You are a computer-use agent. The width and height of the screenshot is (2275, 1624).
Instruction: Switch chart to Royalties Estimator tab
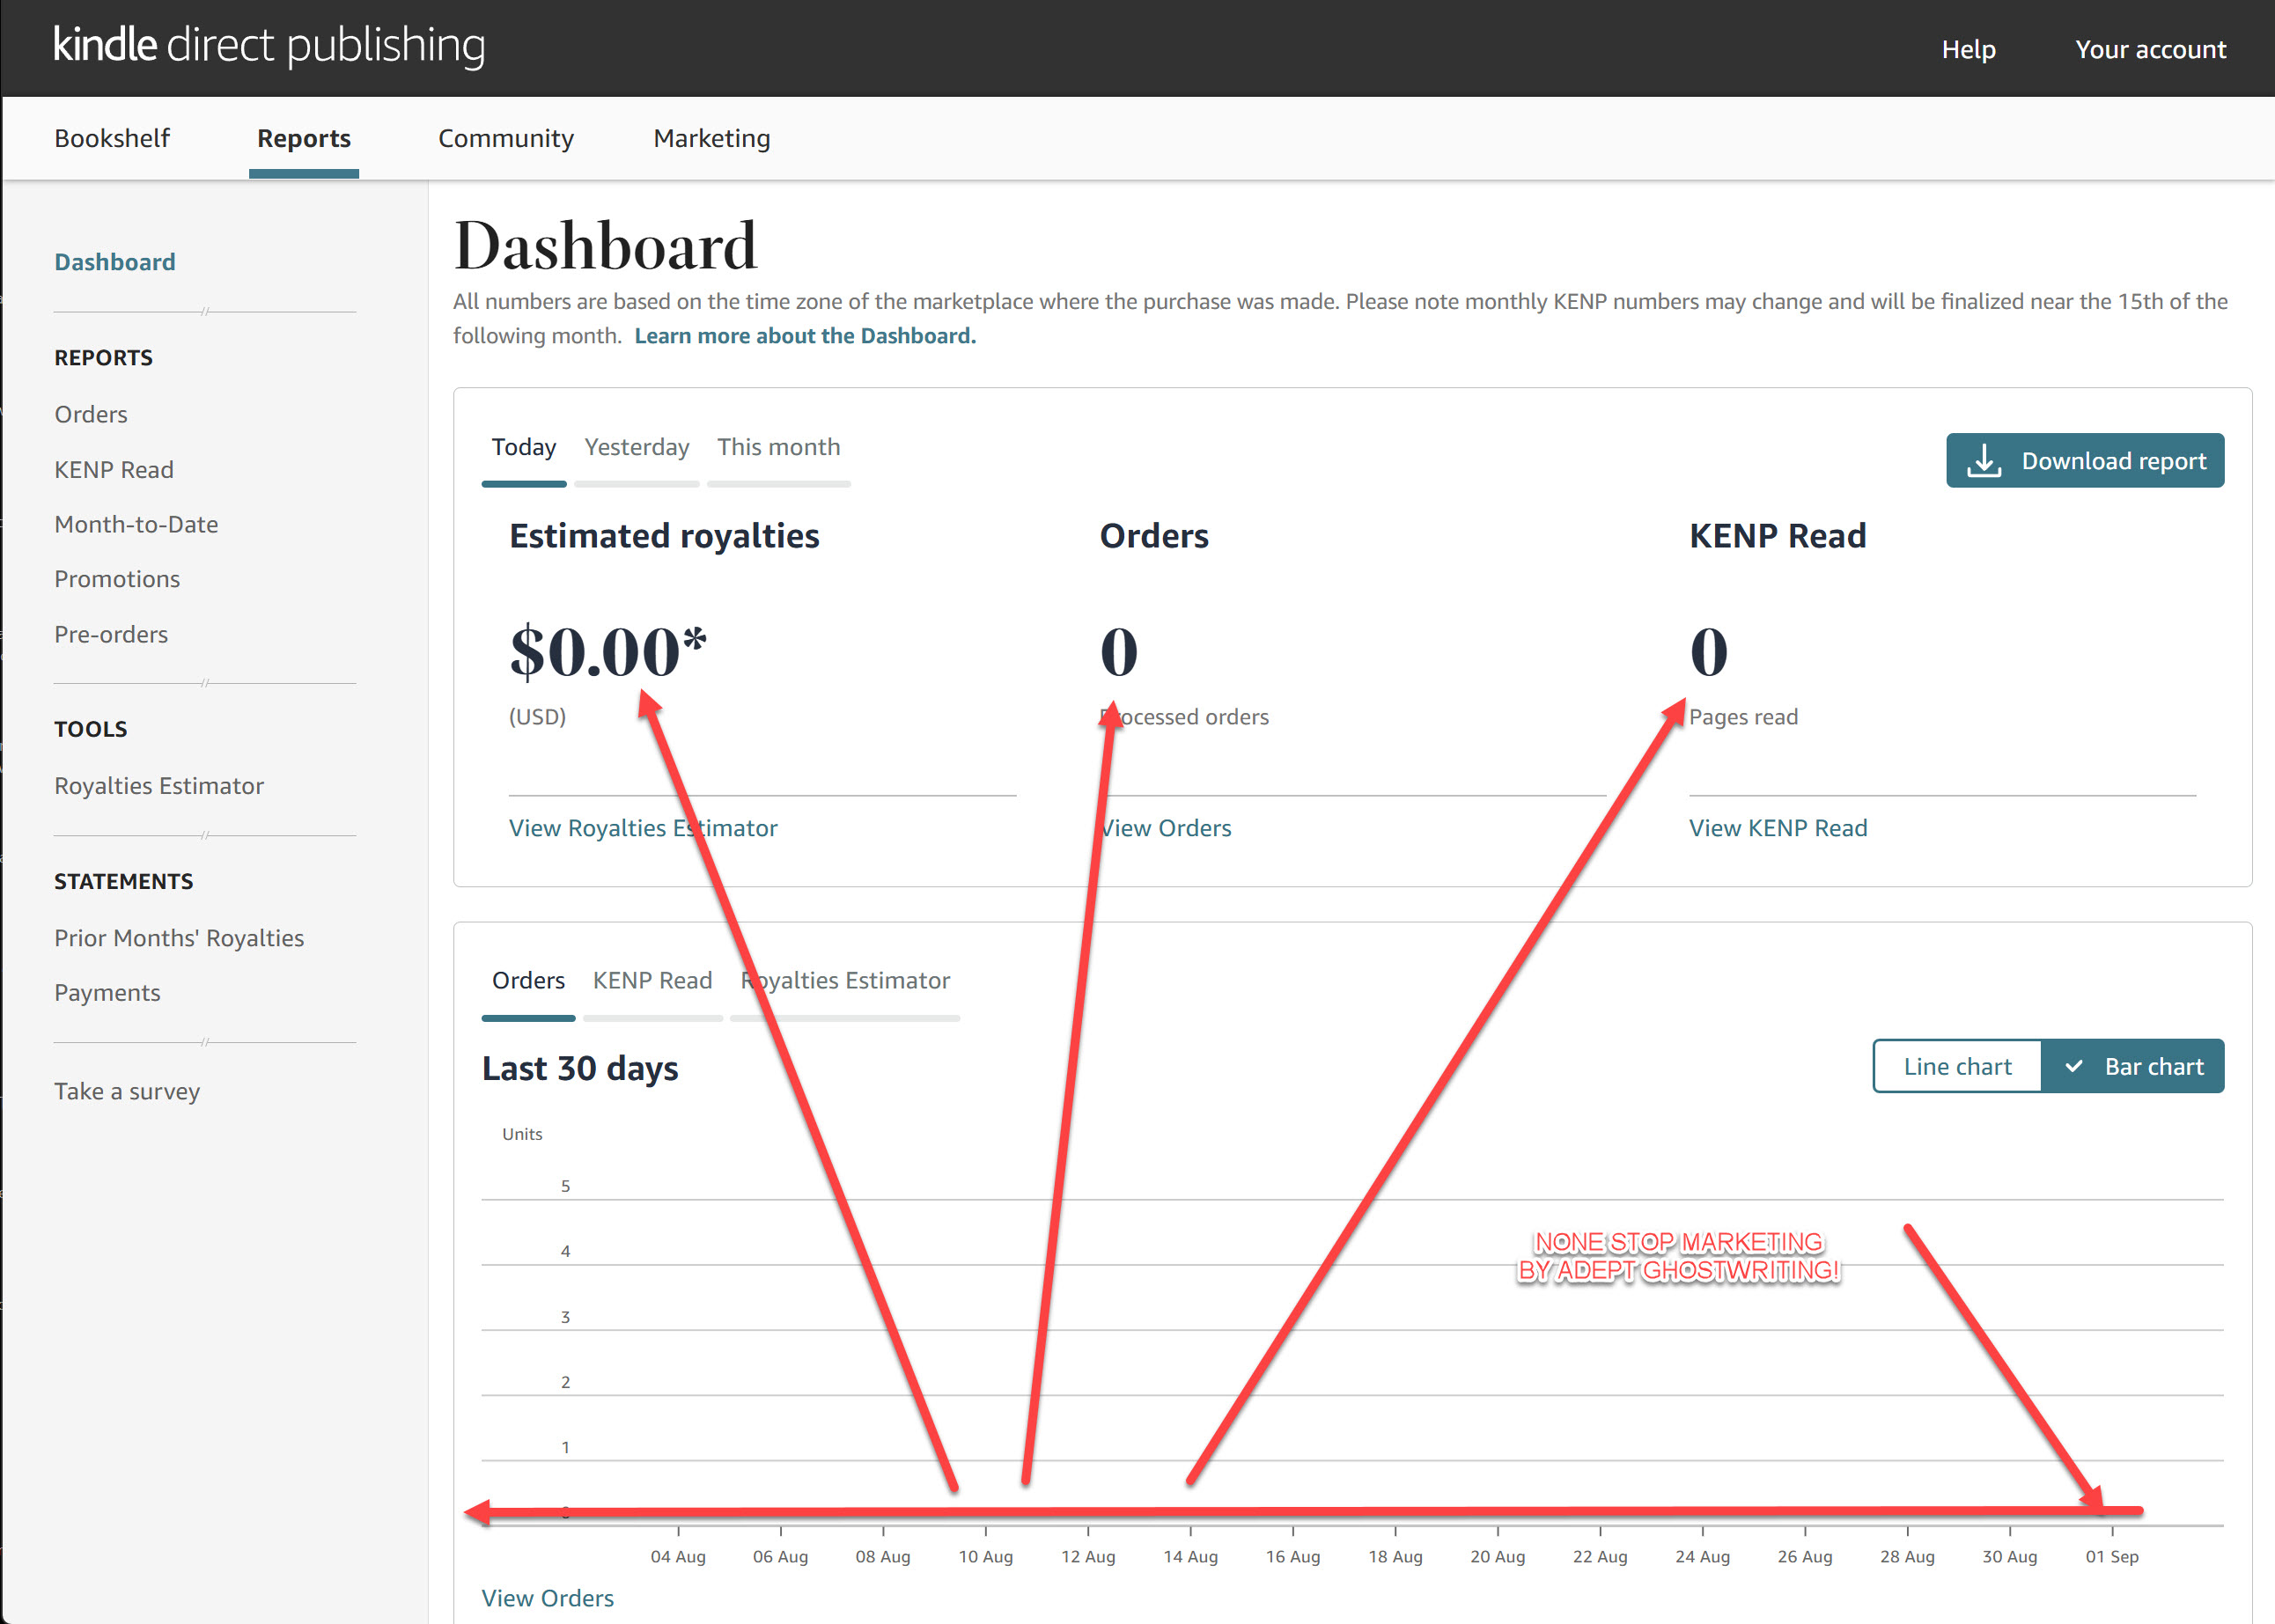(x=845, y=981)
